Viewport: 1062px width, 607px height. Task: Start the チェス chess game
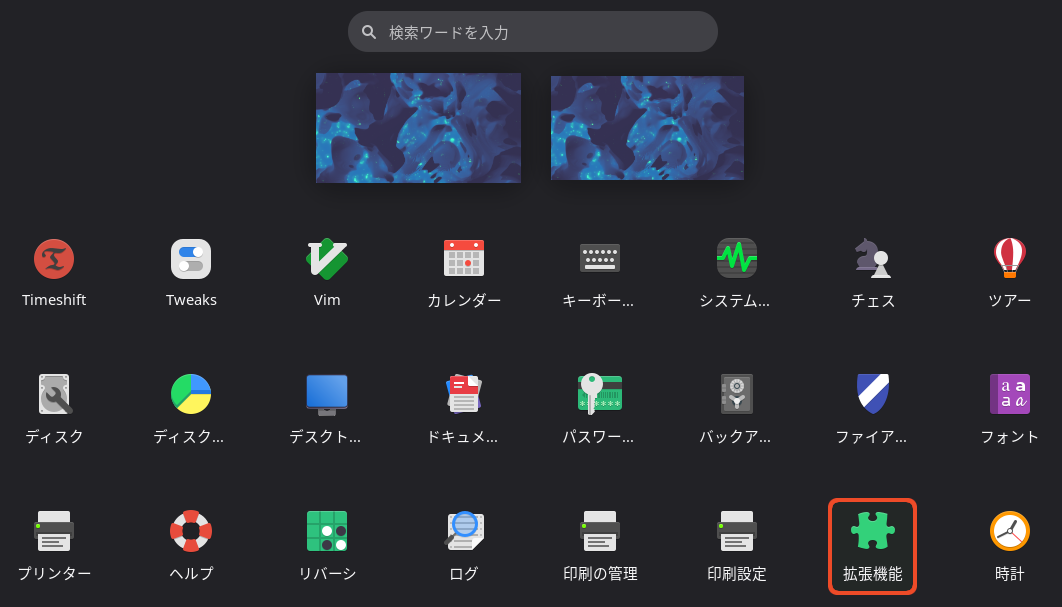click(873, 259)
